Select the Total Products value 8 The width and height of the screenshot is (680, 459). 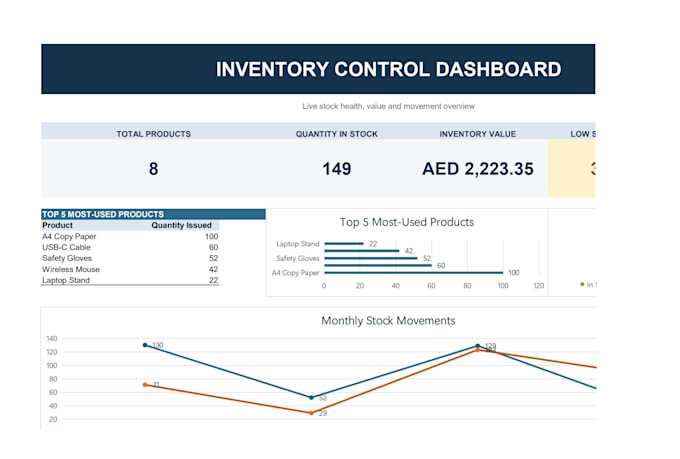(x=153, y=169)
